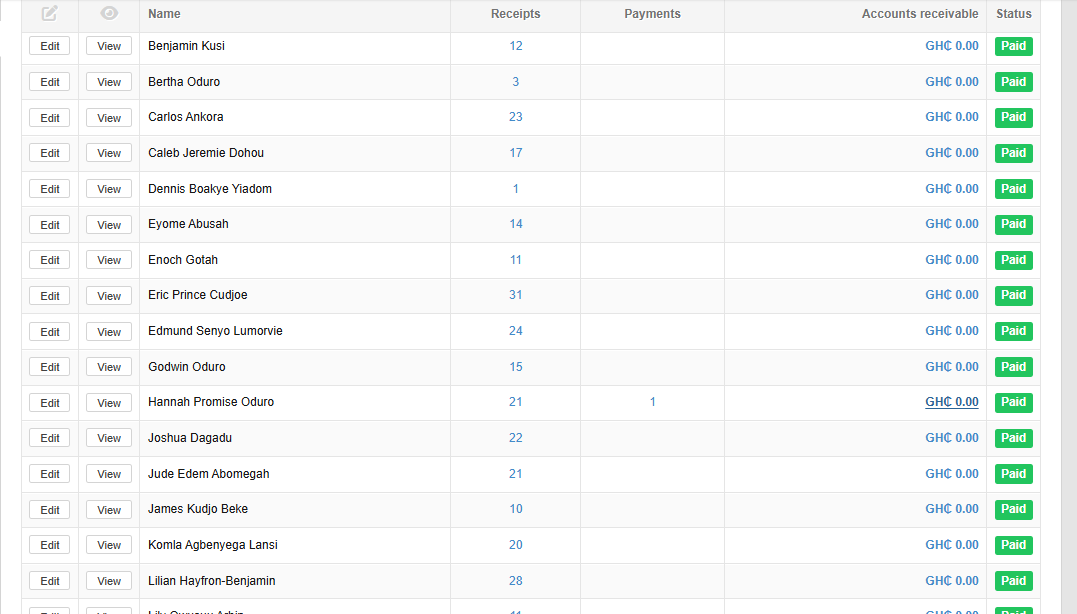
Task: Edit Benjamin Kusi's record
Action: [x=49, y=46]
